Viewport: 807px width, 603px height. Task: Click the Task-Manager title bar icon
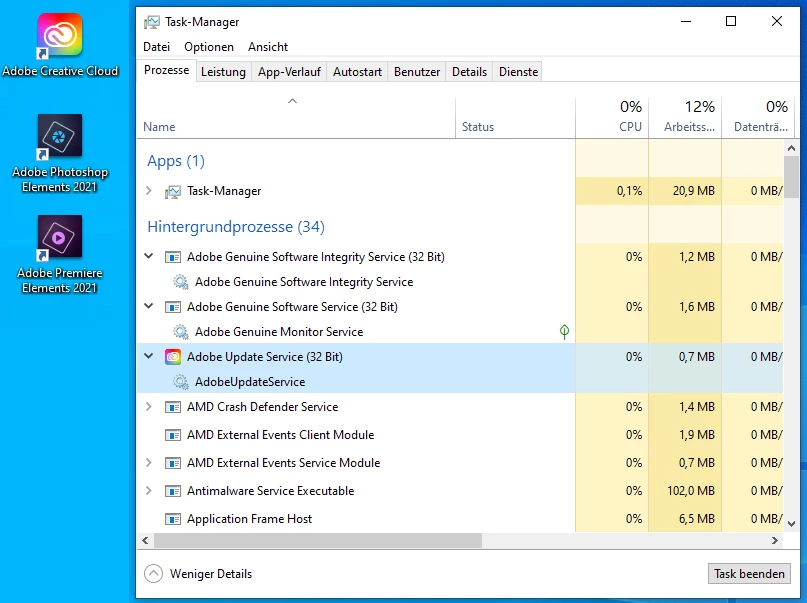coord(152,22)
